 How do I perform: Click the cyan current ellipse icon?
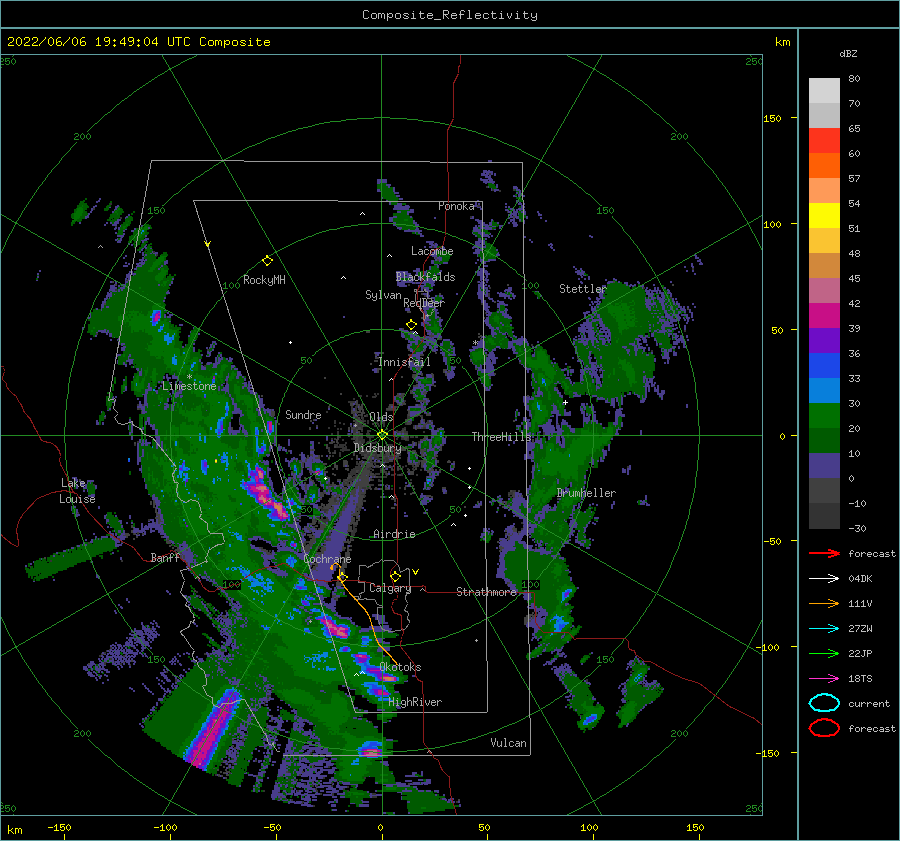[824, 703]
